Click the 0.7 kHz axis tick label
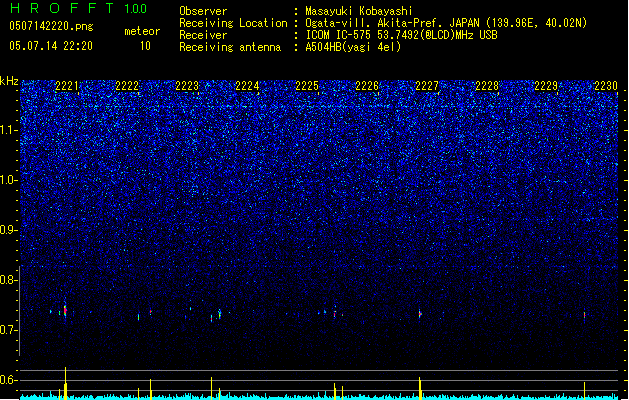Image resolution: width=629 pixels, height=400 pixels. pyautogui.click(x=9, y=330)
